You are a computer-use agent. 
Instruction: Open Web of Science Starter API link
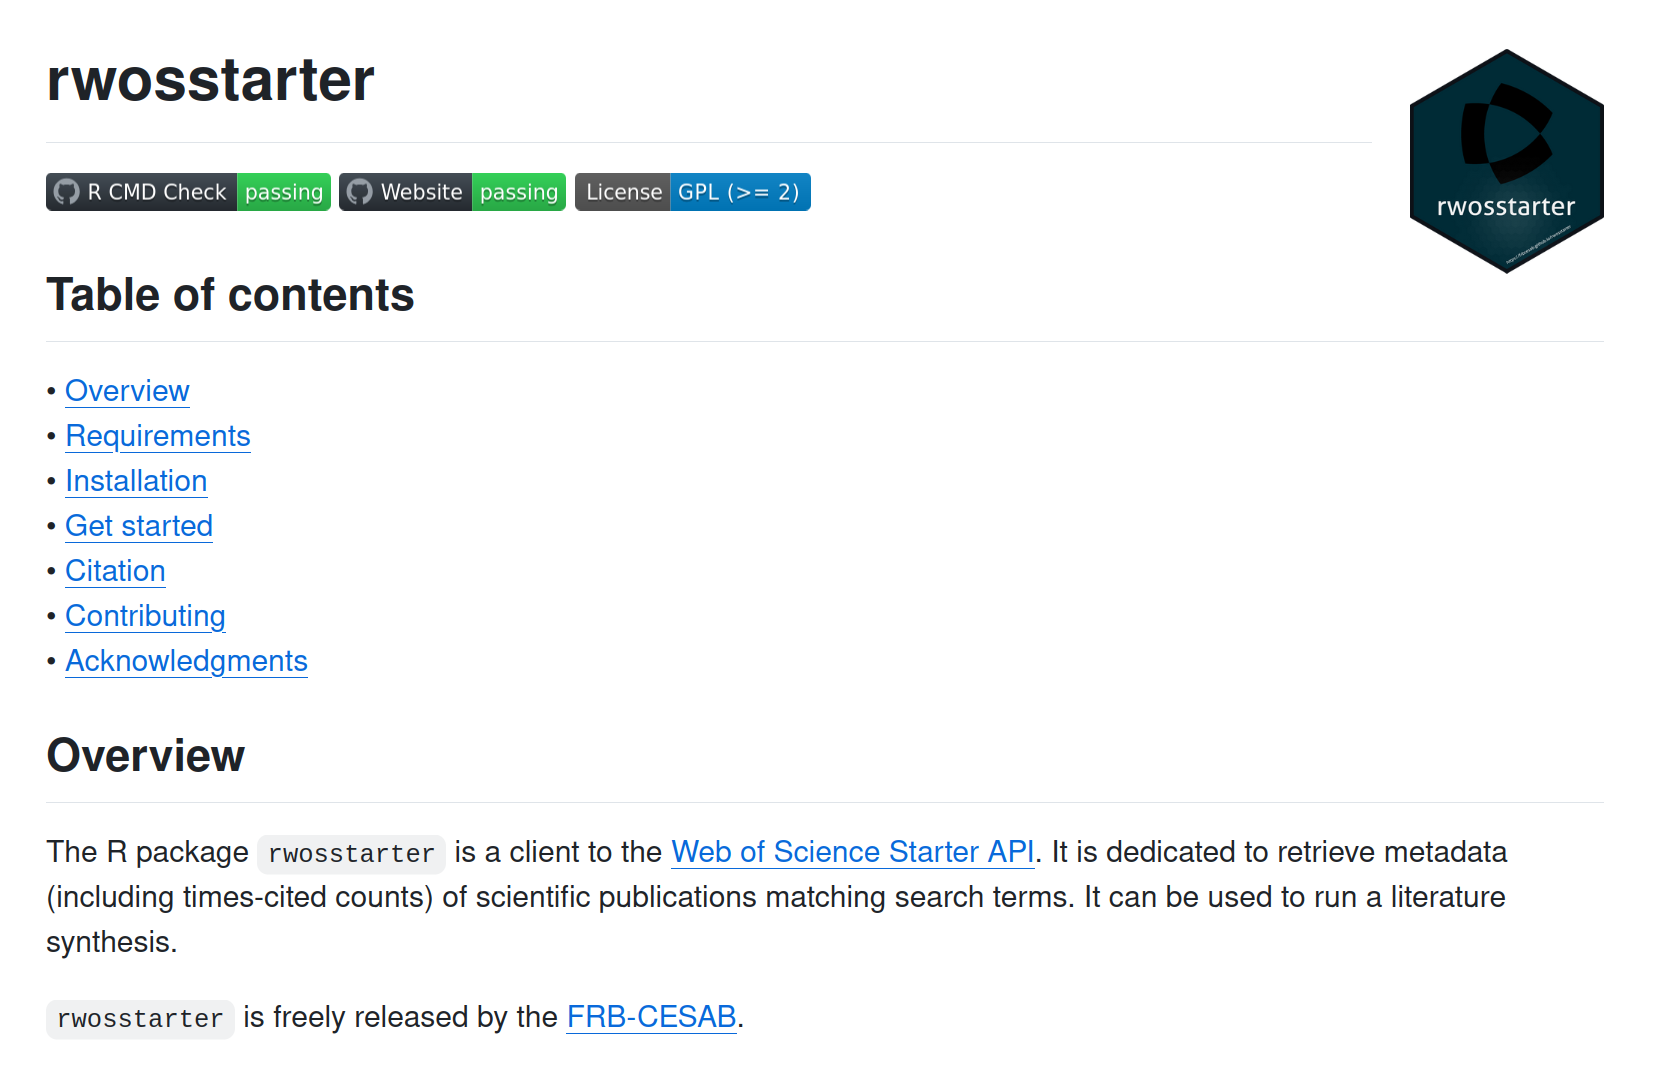tap(852, 852)
